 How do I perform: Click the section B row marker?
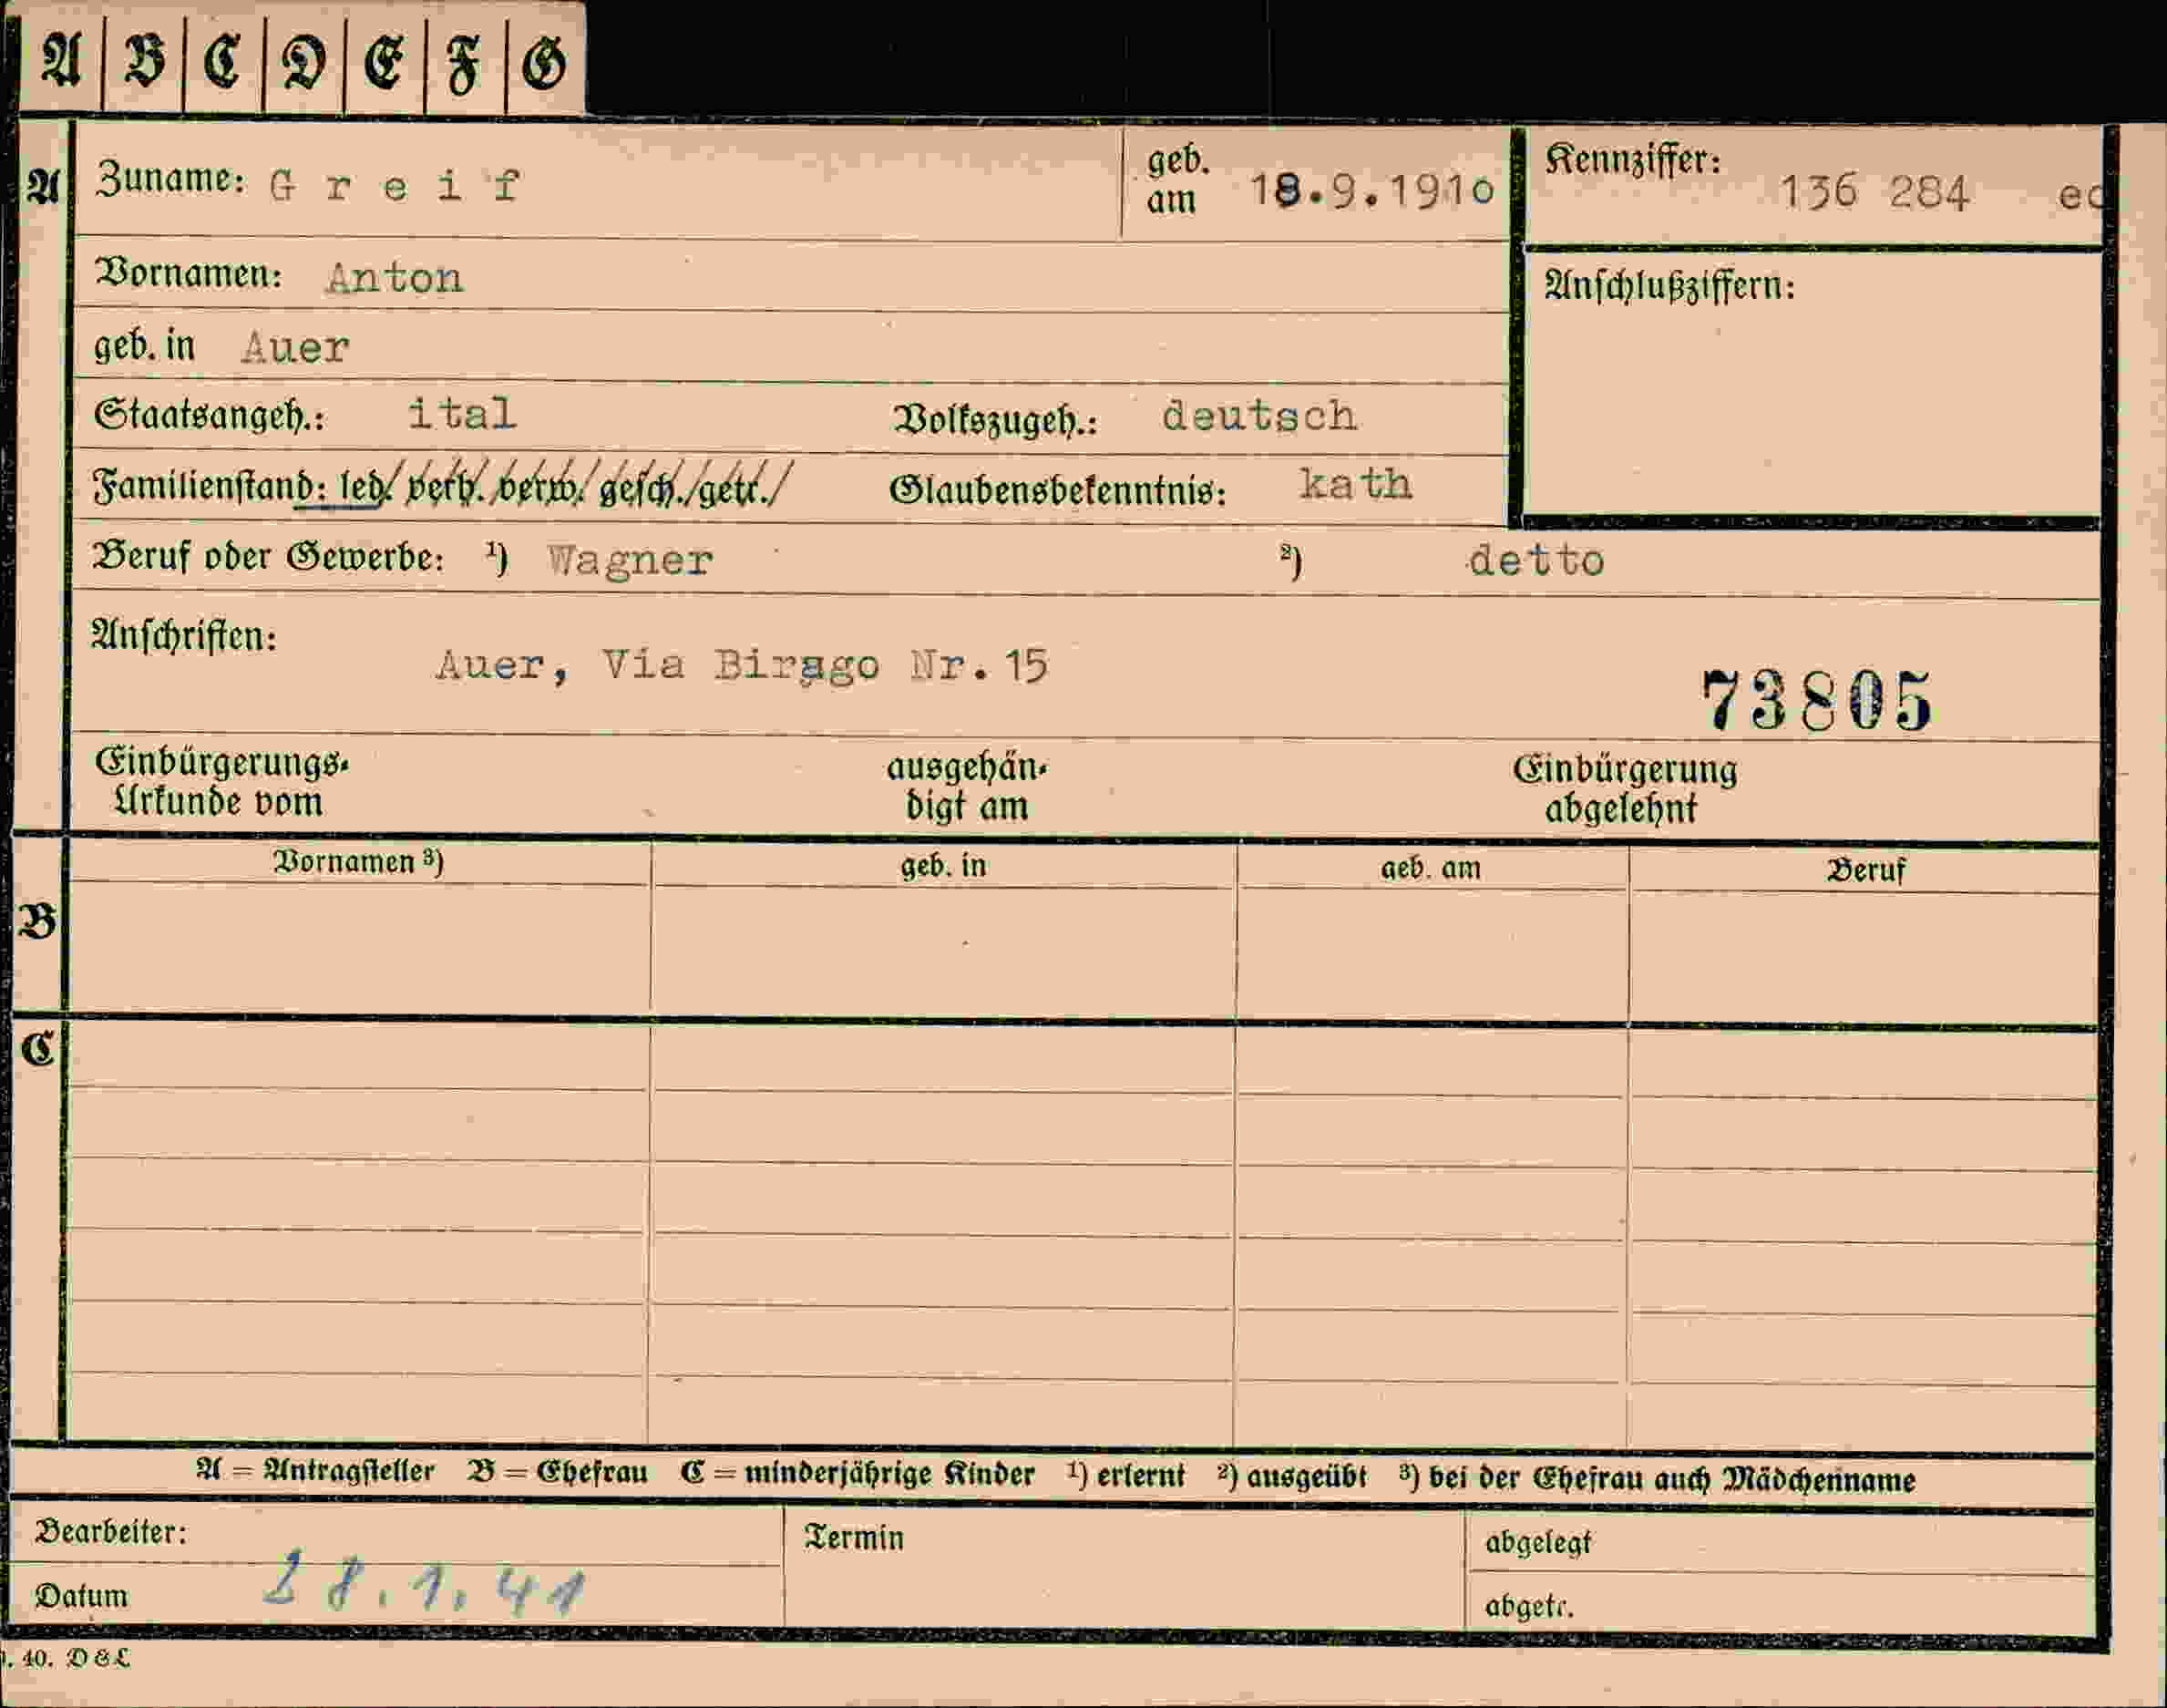pos(38,921)
